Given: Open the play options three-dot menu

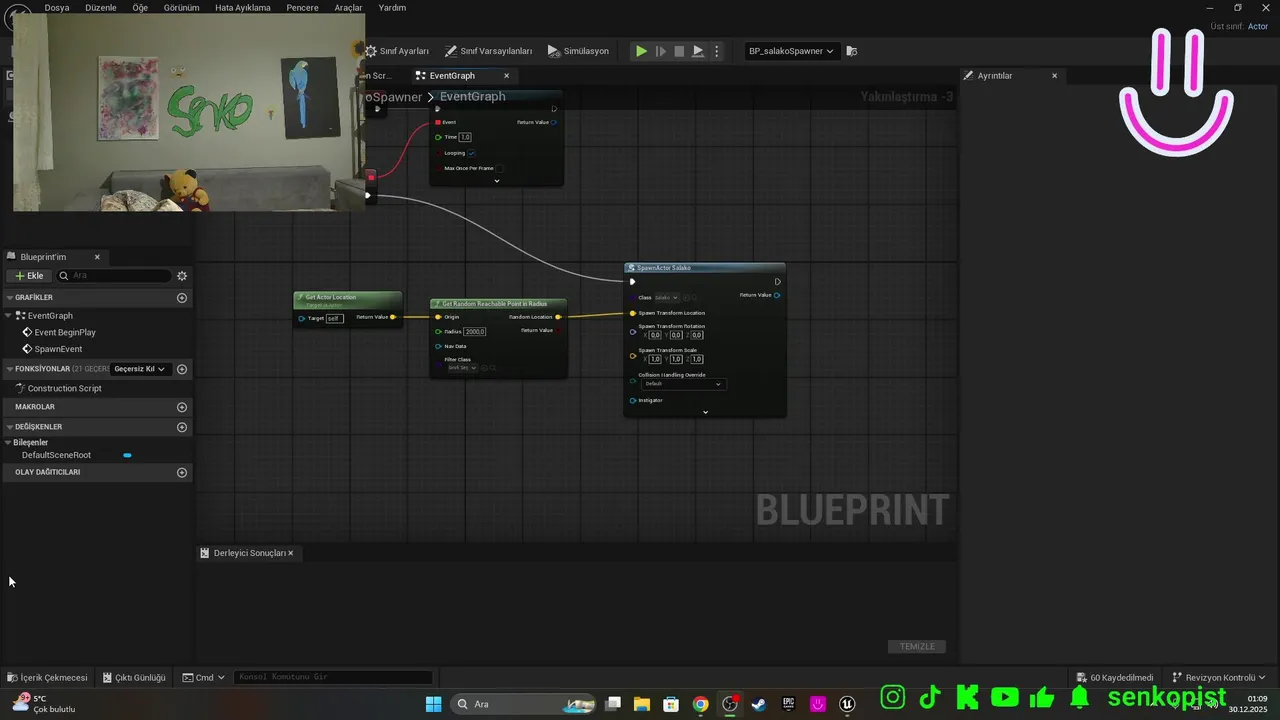Looking at the screenshot, I should pos(716,51).
